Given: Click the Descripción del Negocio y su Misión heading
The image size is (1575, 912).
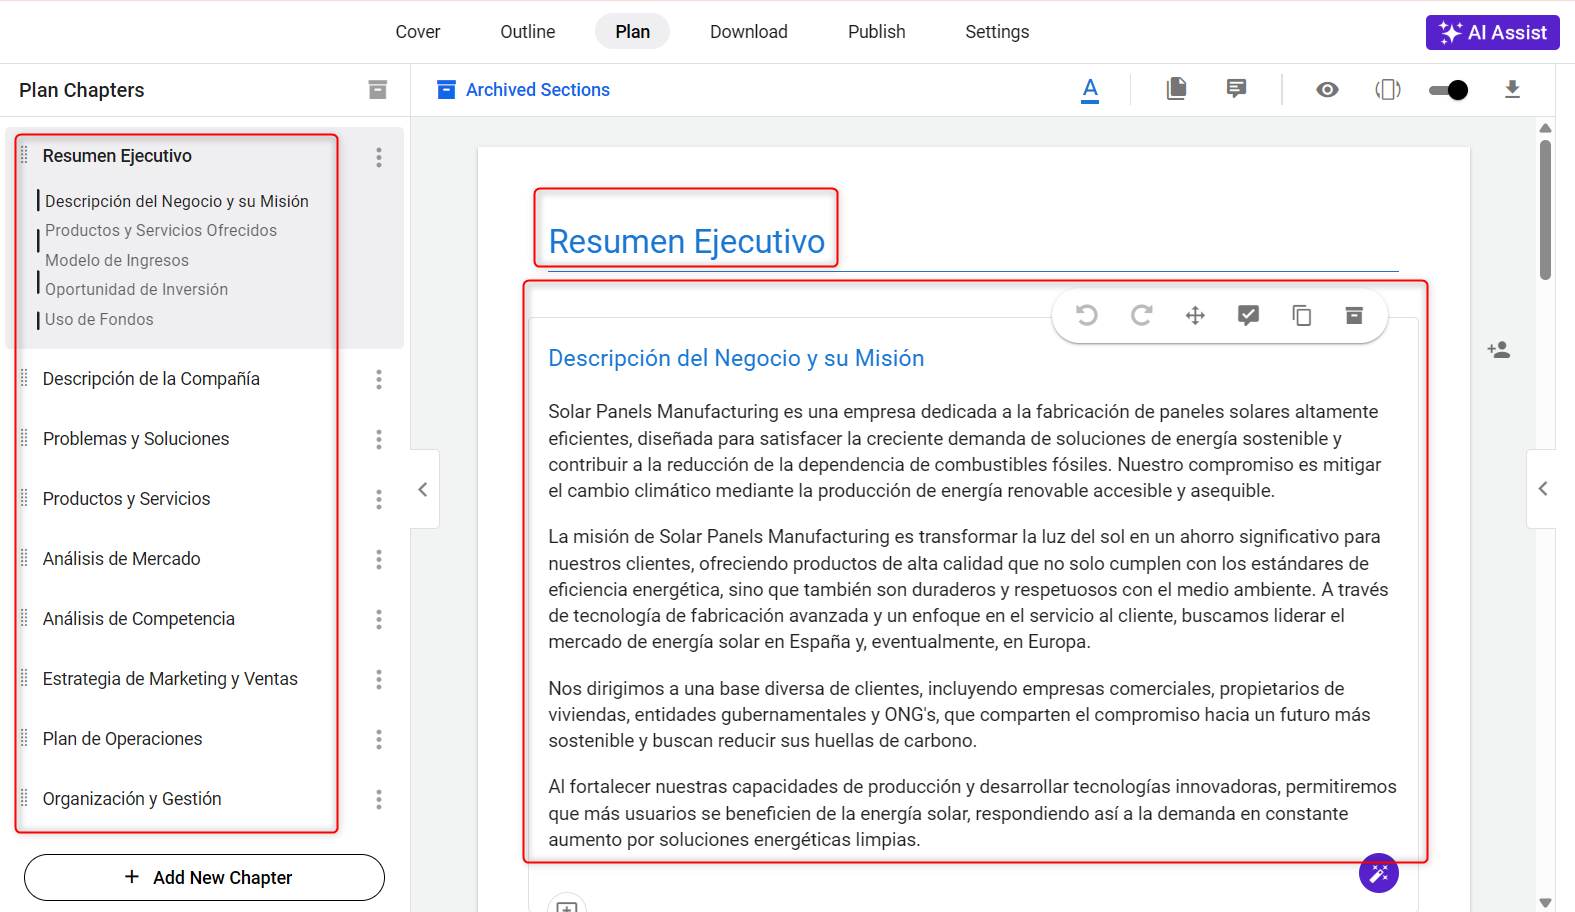Looking at the screenshot, I should click(x=736, y=358).
